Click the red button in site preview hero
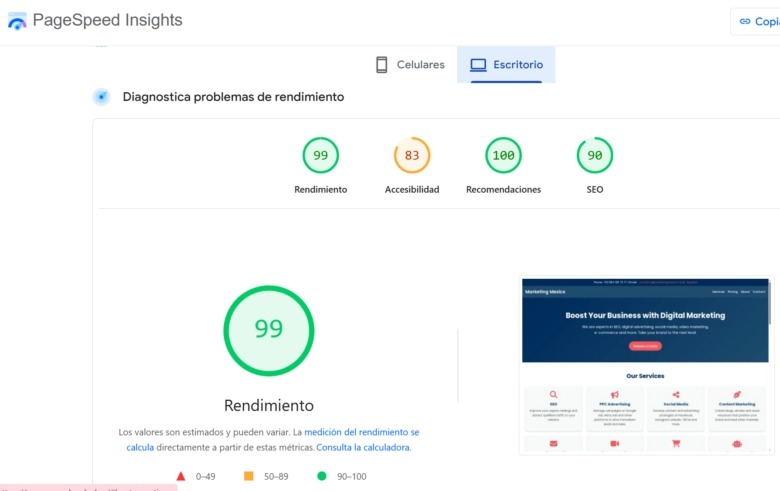The height and width of the screenshot is (491, 780). tap(645, 346)
